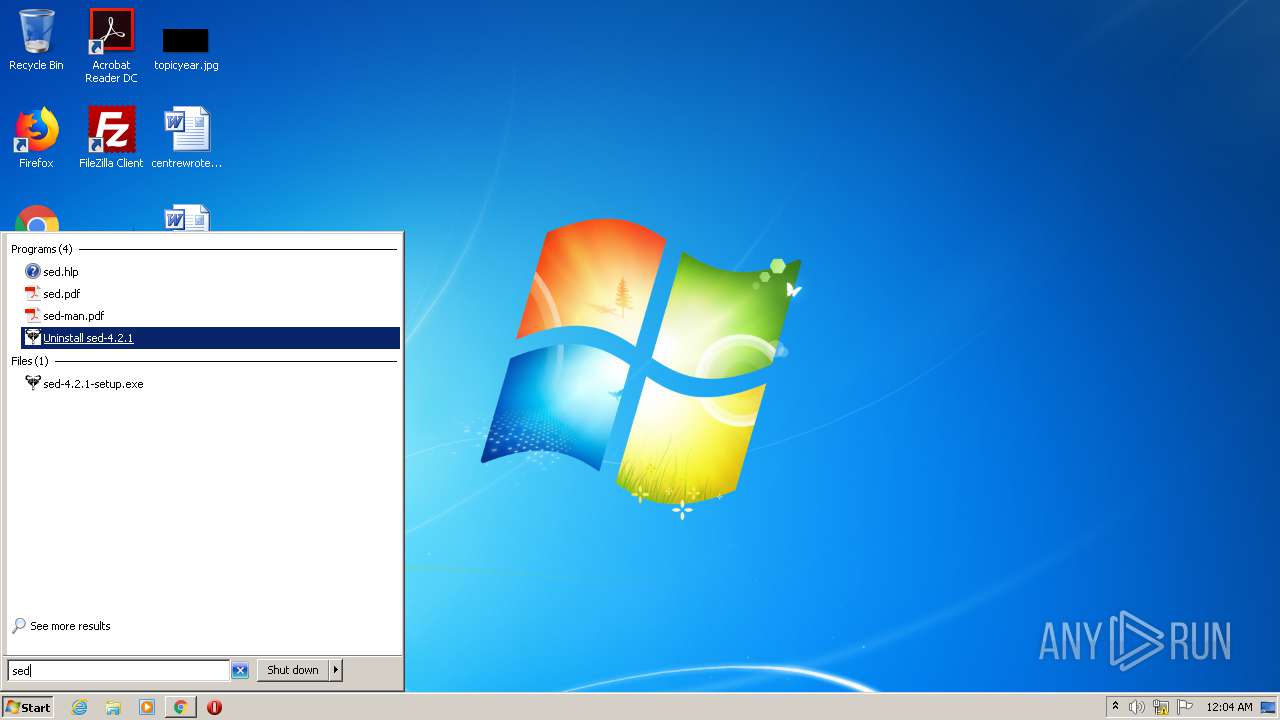Click the Files (1) group header
Viewport: 1280px width, 720px height.
[x=30, y=361]
